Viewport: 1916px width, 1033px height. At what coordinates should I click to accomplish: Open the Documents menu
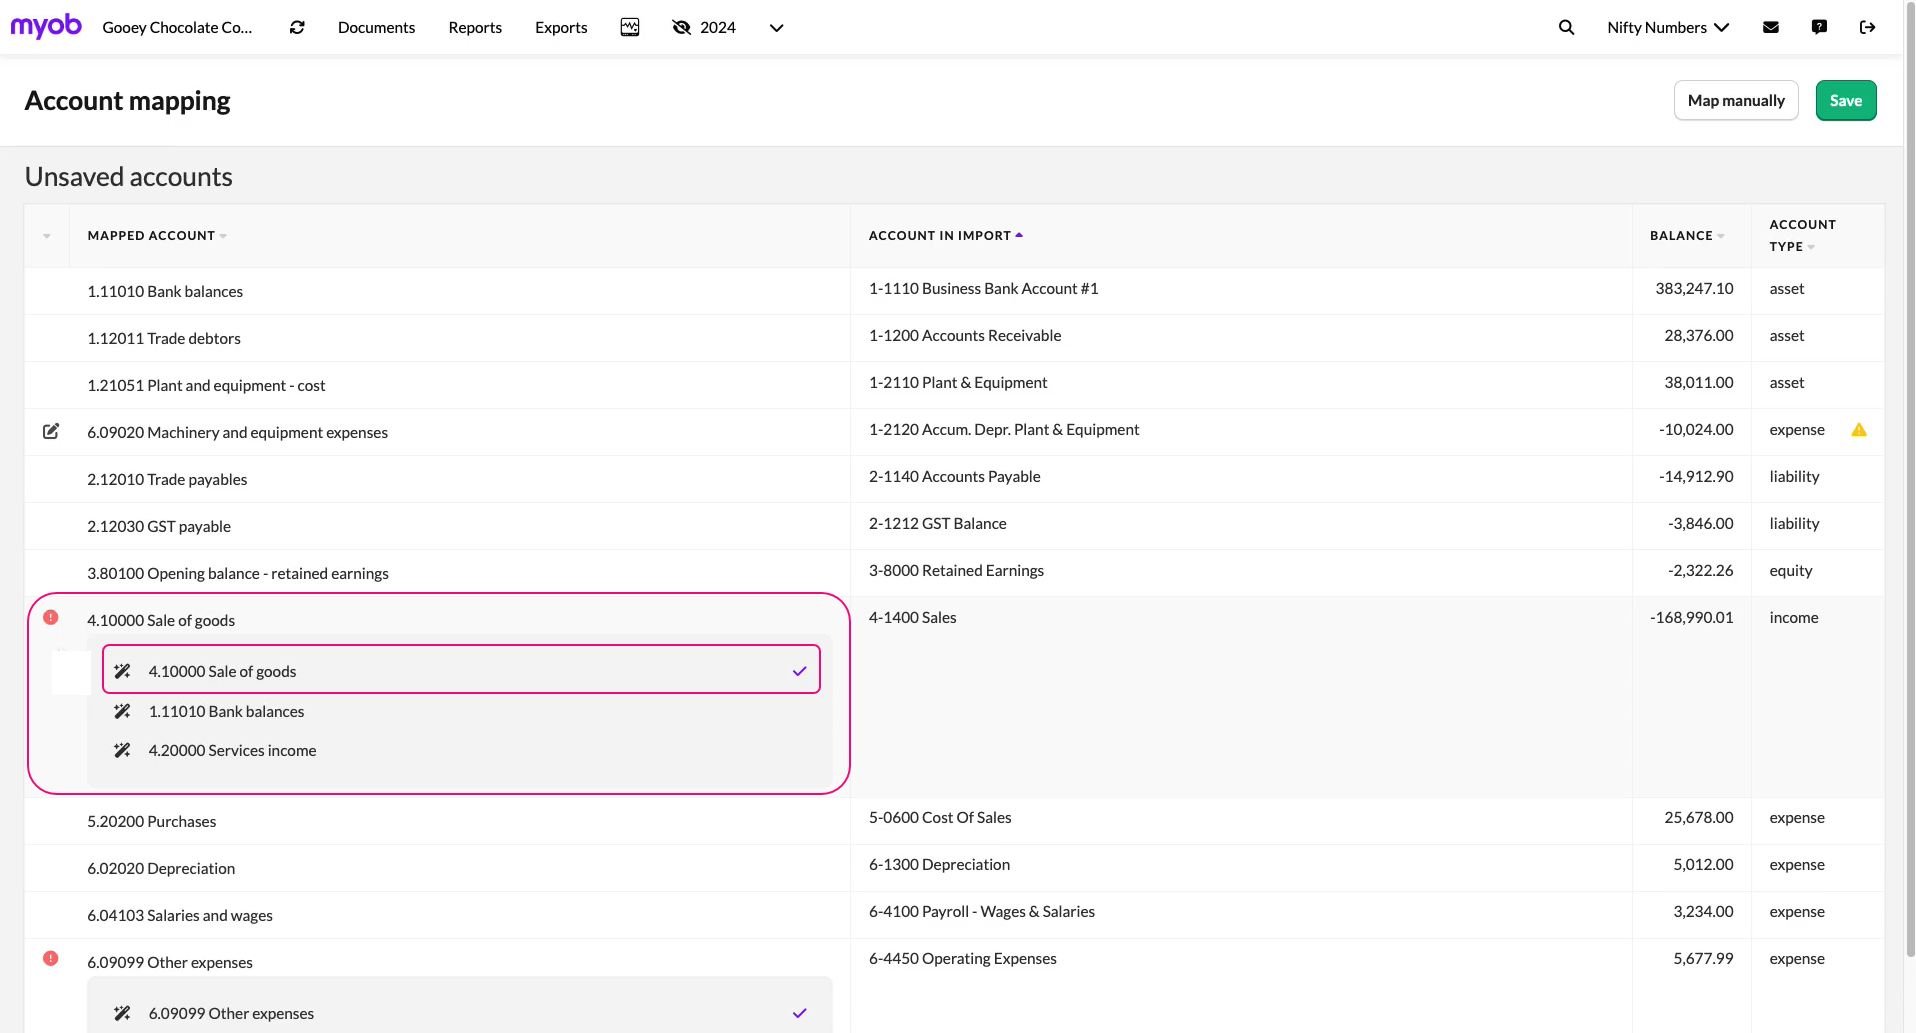click(x=376, y=28)
